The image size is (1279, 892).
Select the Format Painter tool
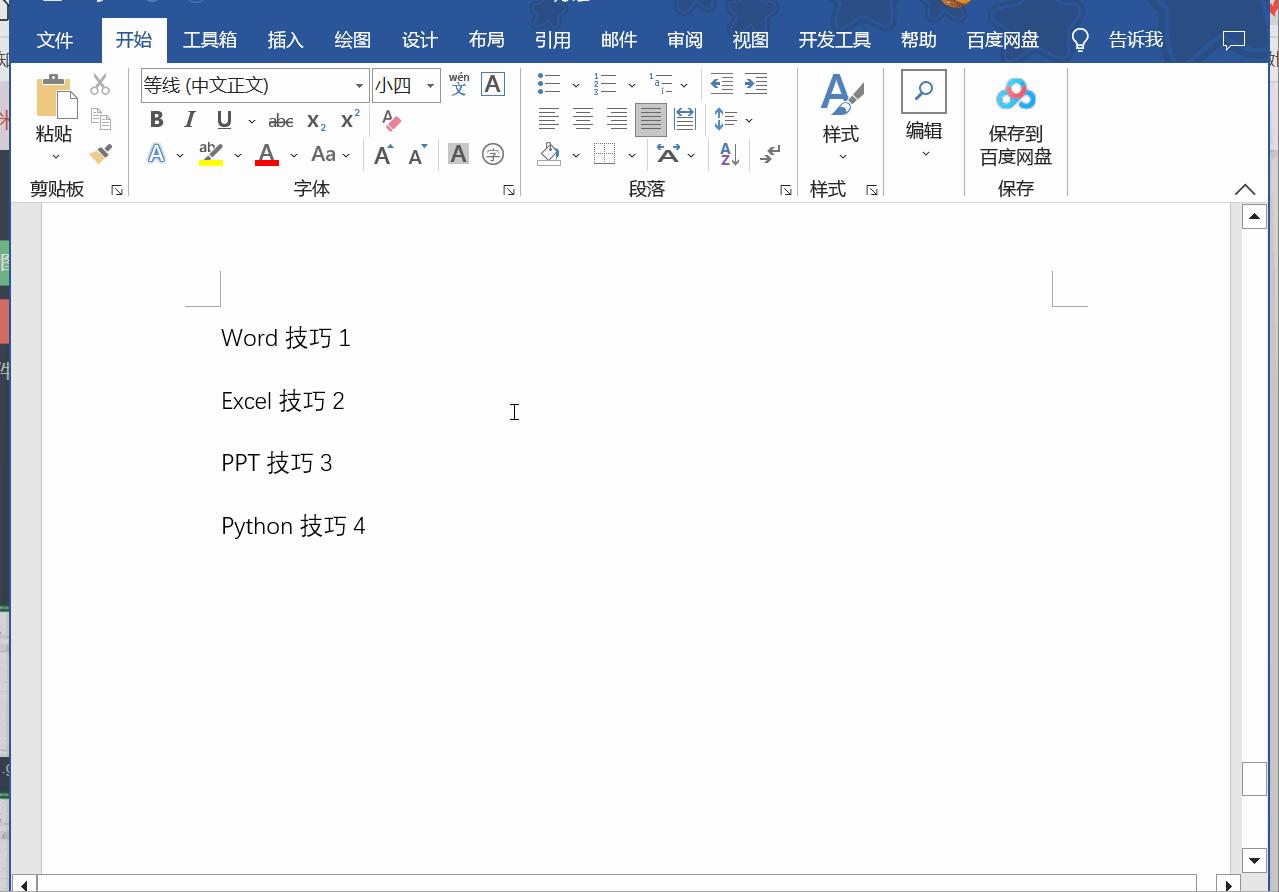click(x=99, y=153)
